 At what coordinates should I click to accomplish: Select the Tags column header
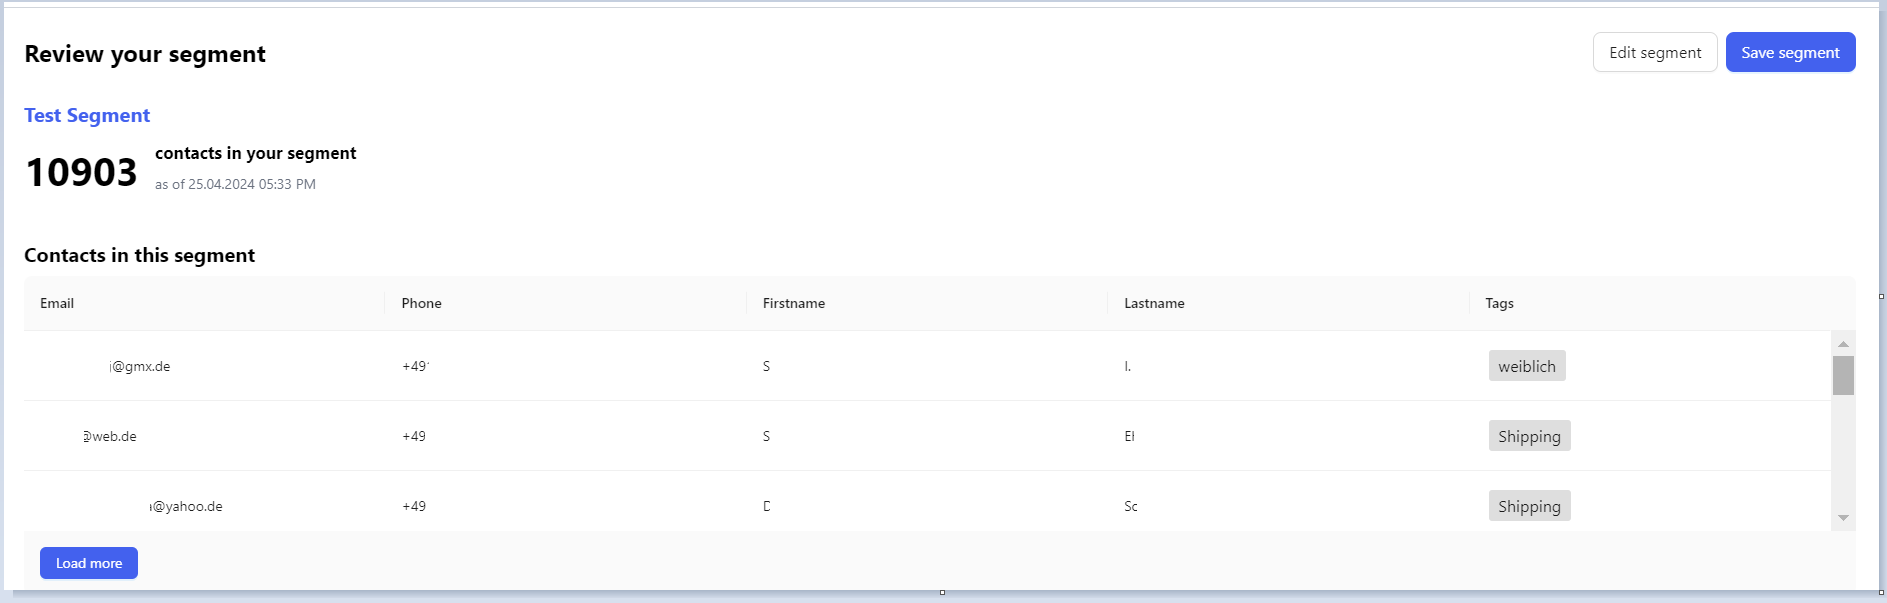(x=1499, y=303)
